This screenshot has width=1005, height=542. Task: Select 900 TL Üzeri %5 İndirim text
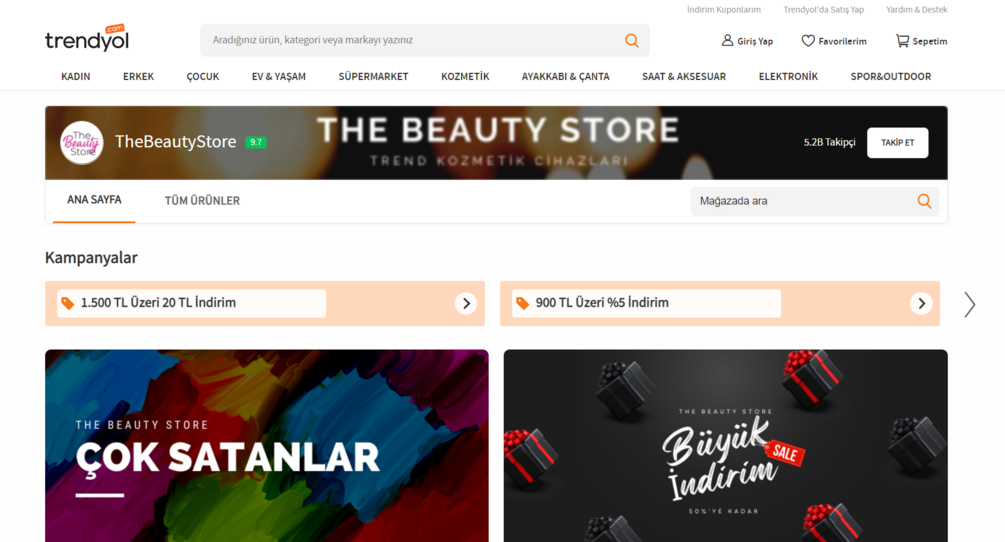point(602,302)
